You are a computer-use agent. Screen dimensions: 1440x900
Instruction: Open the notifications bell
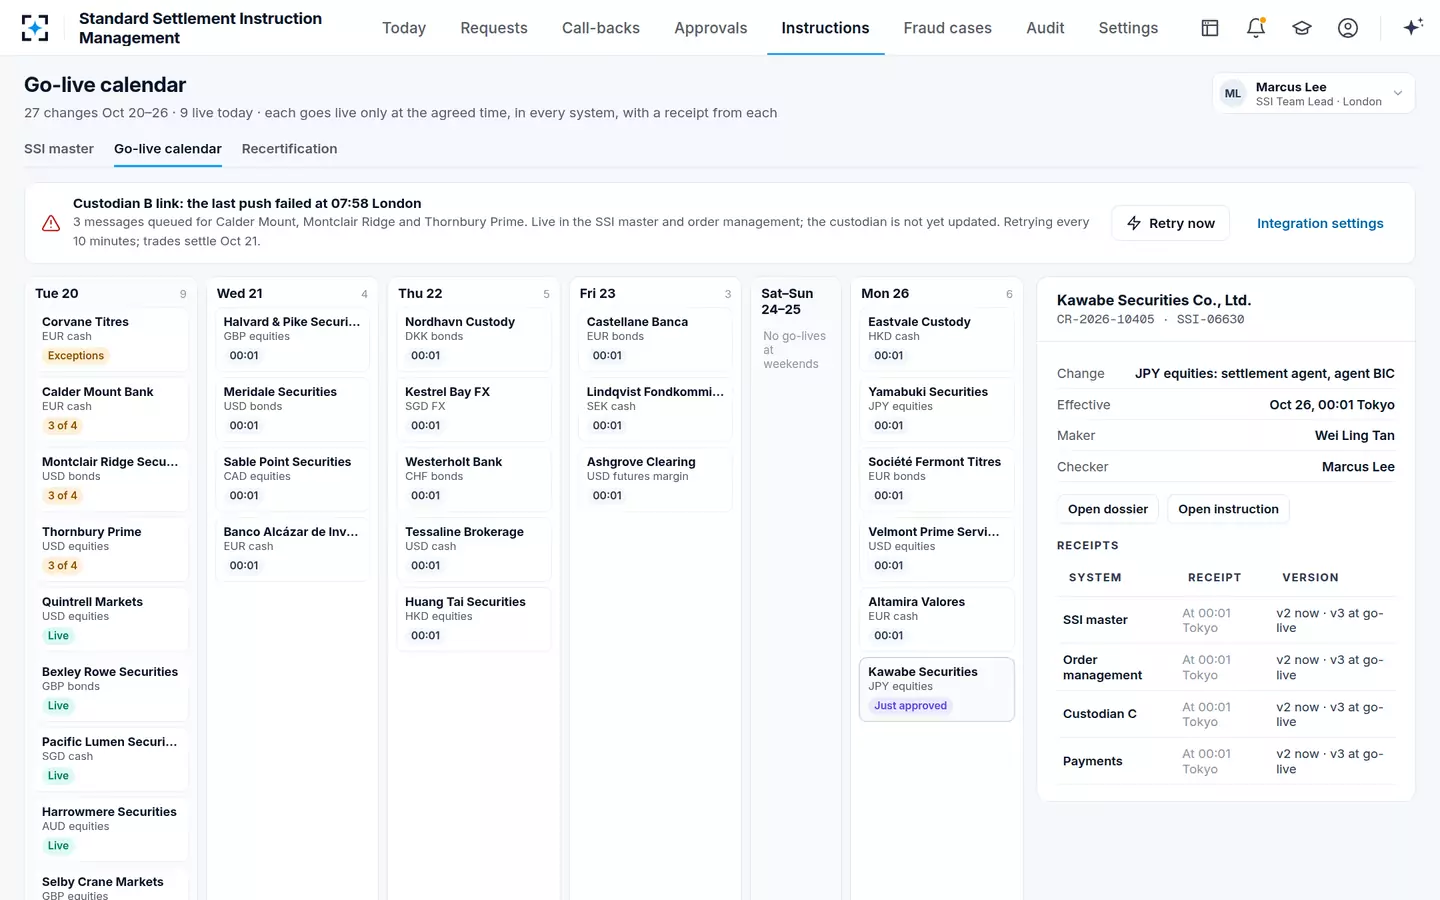(1256, 28)
